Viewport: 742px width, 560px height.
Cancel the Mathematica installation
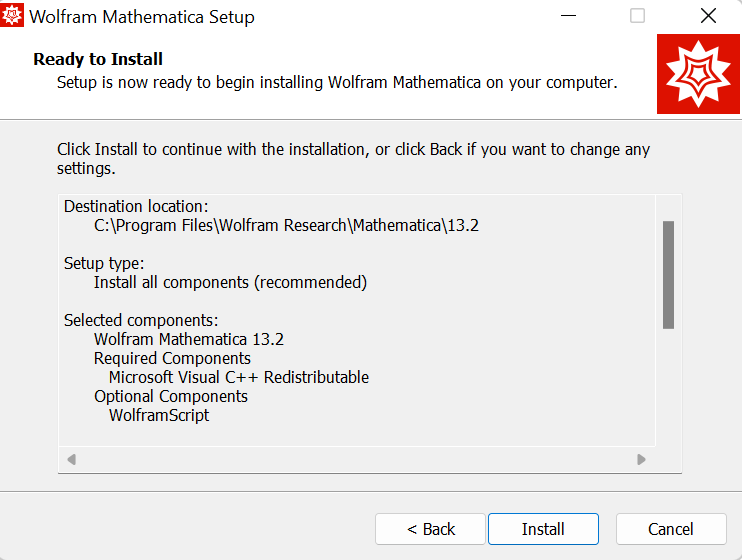pos(670,529)
